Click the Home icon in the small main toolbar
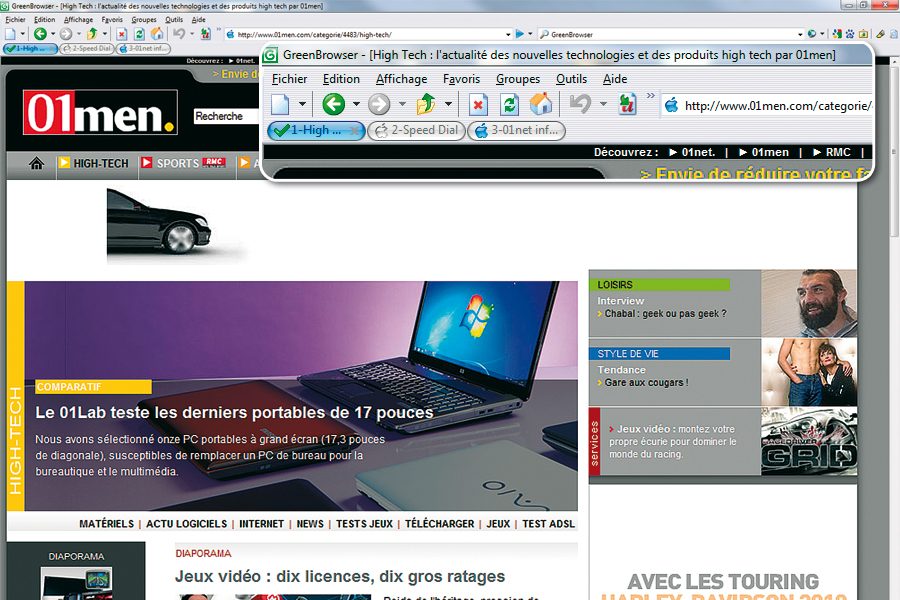Viewport: 900px width, 600px height. click(156, 34)
